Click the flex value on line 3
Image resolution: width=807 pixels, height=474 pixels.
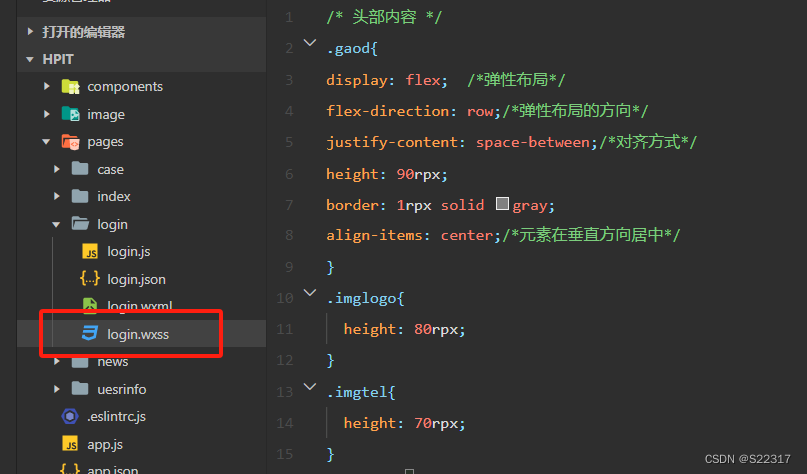tap(423, 80)
